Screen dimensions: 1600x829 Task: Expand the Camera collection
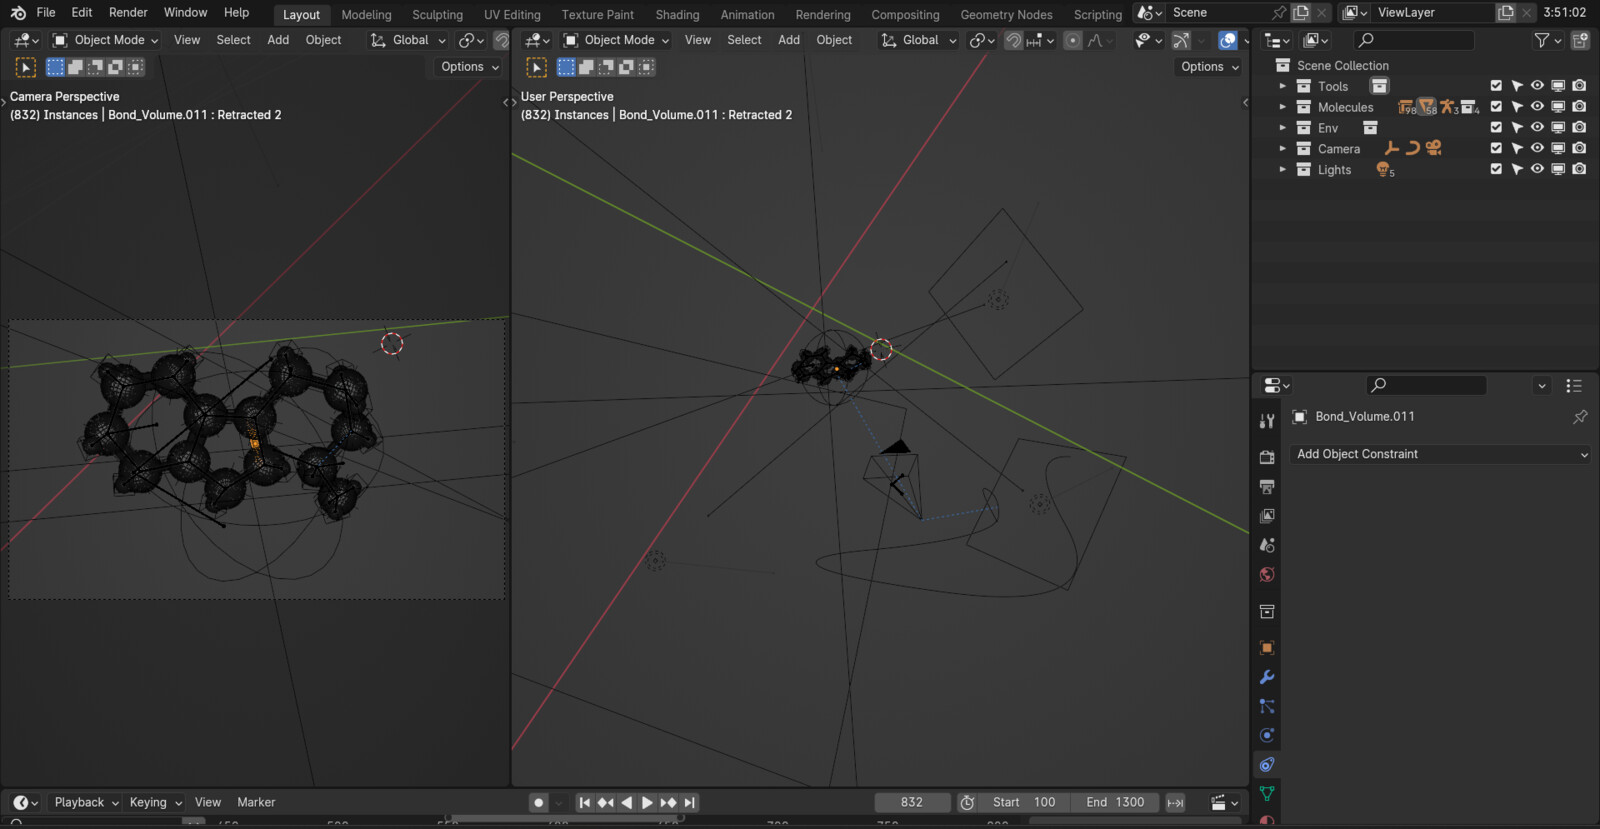pos(1283,148)
